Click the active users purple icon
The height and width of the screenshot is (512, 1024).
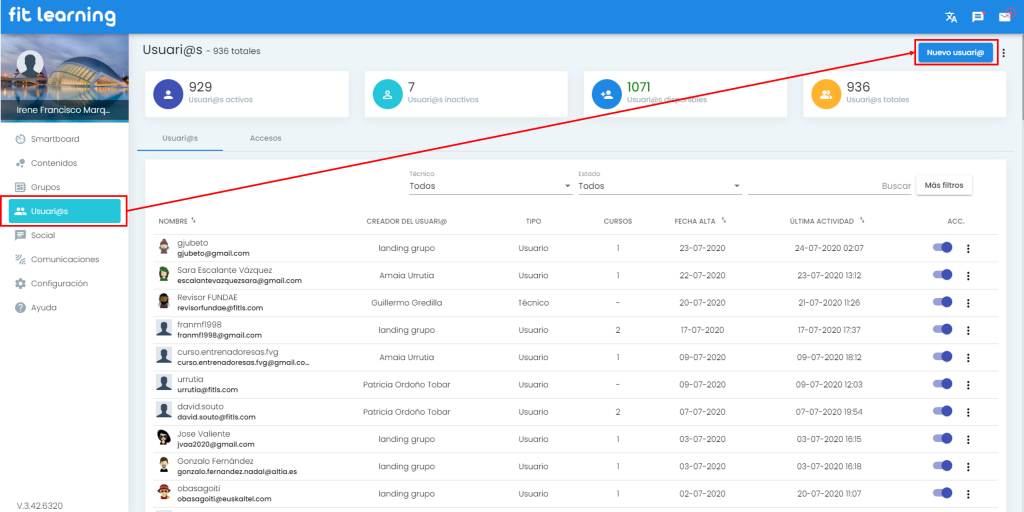(168, 95)
